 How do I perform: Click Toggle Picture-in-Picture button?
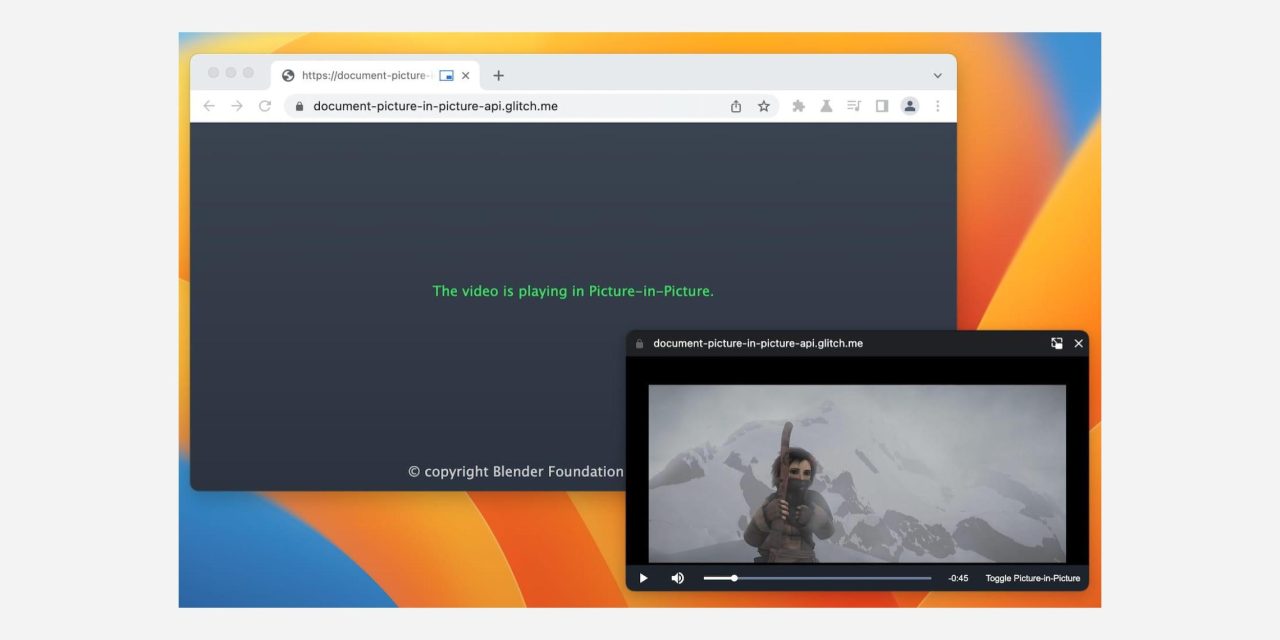point(1032,578)
